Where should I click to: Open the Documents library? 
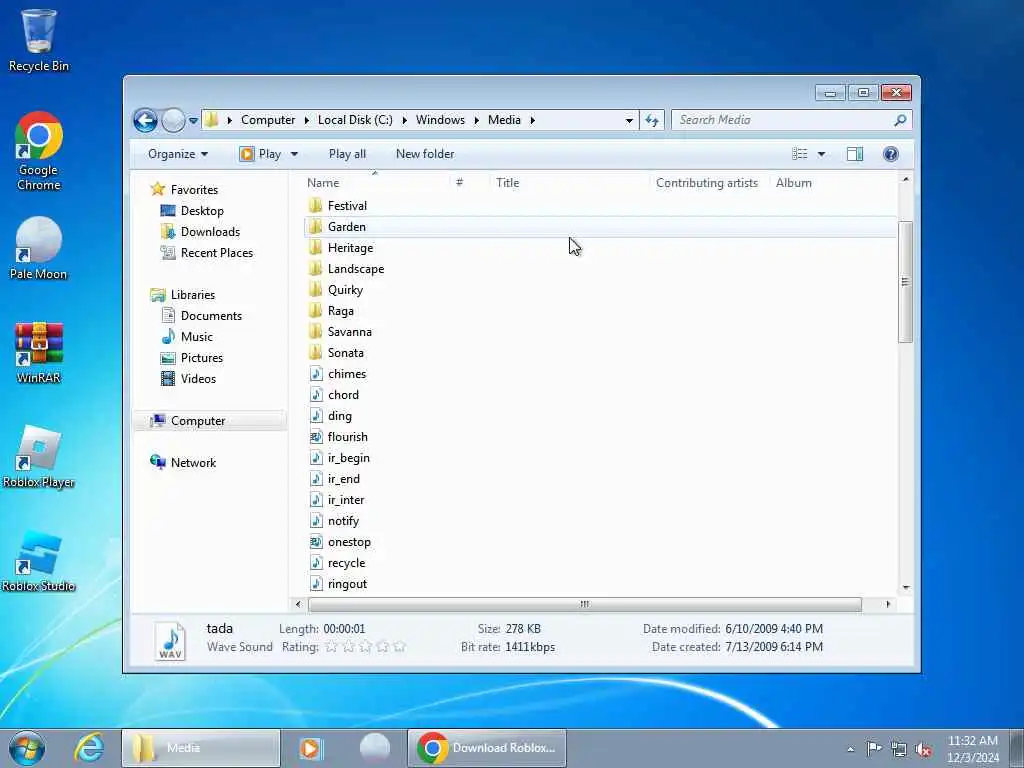coord(201,316)
